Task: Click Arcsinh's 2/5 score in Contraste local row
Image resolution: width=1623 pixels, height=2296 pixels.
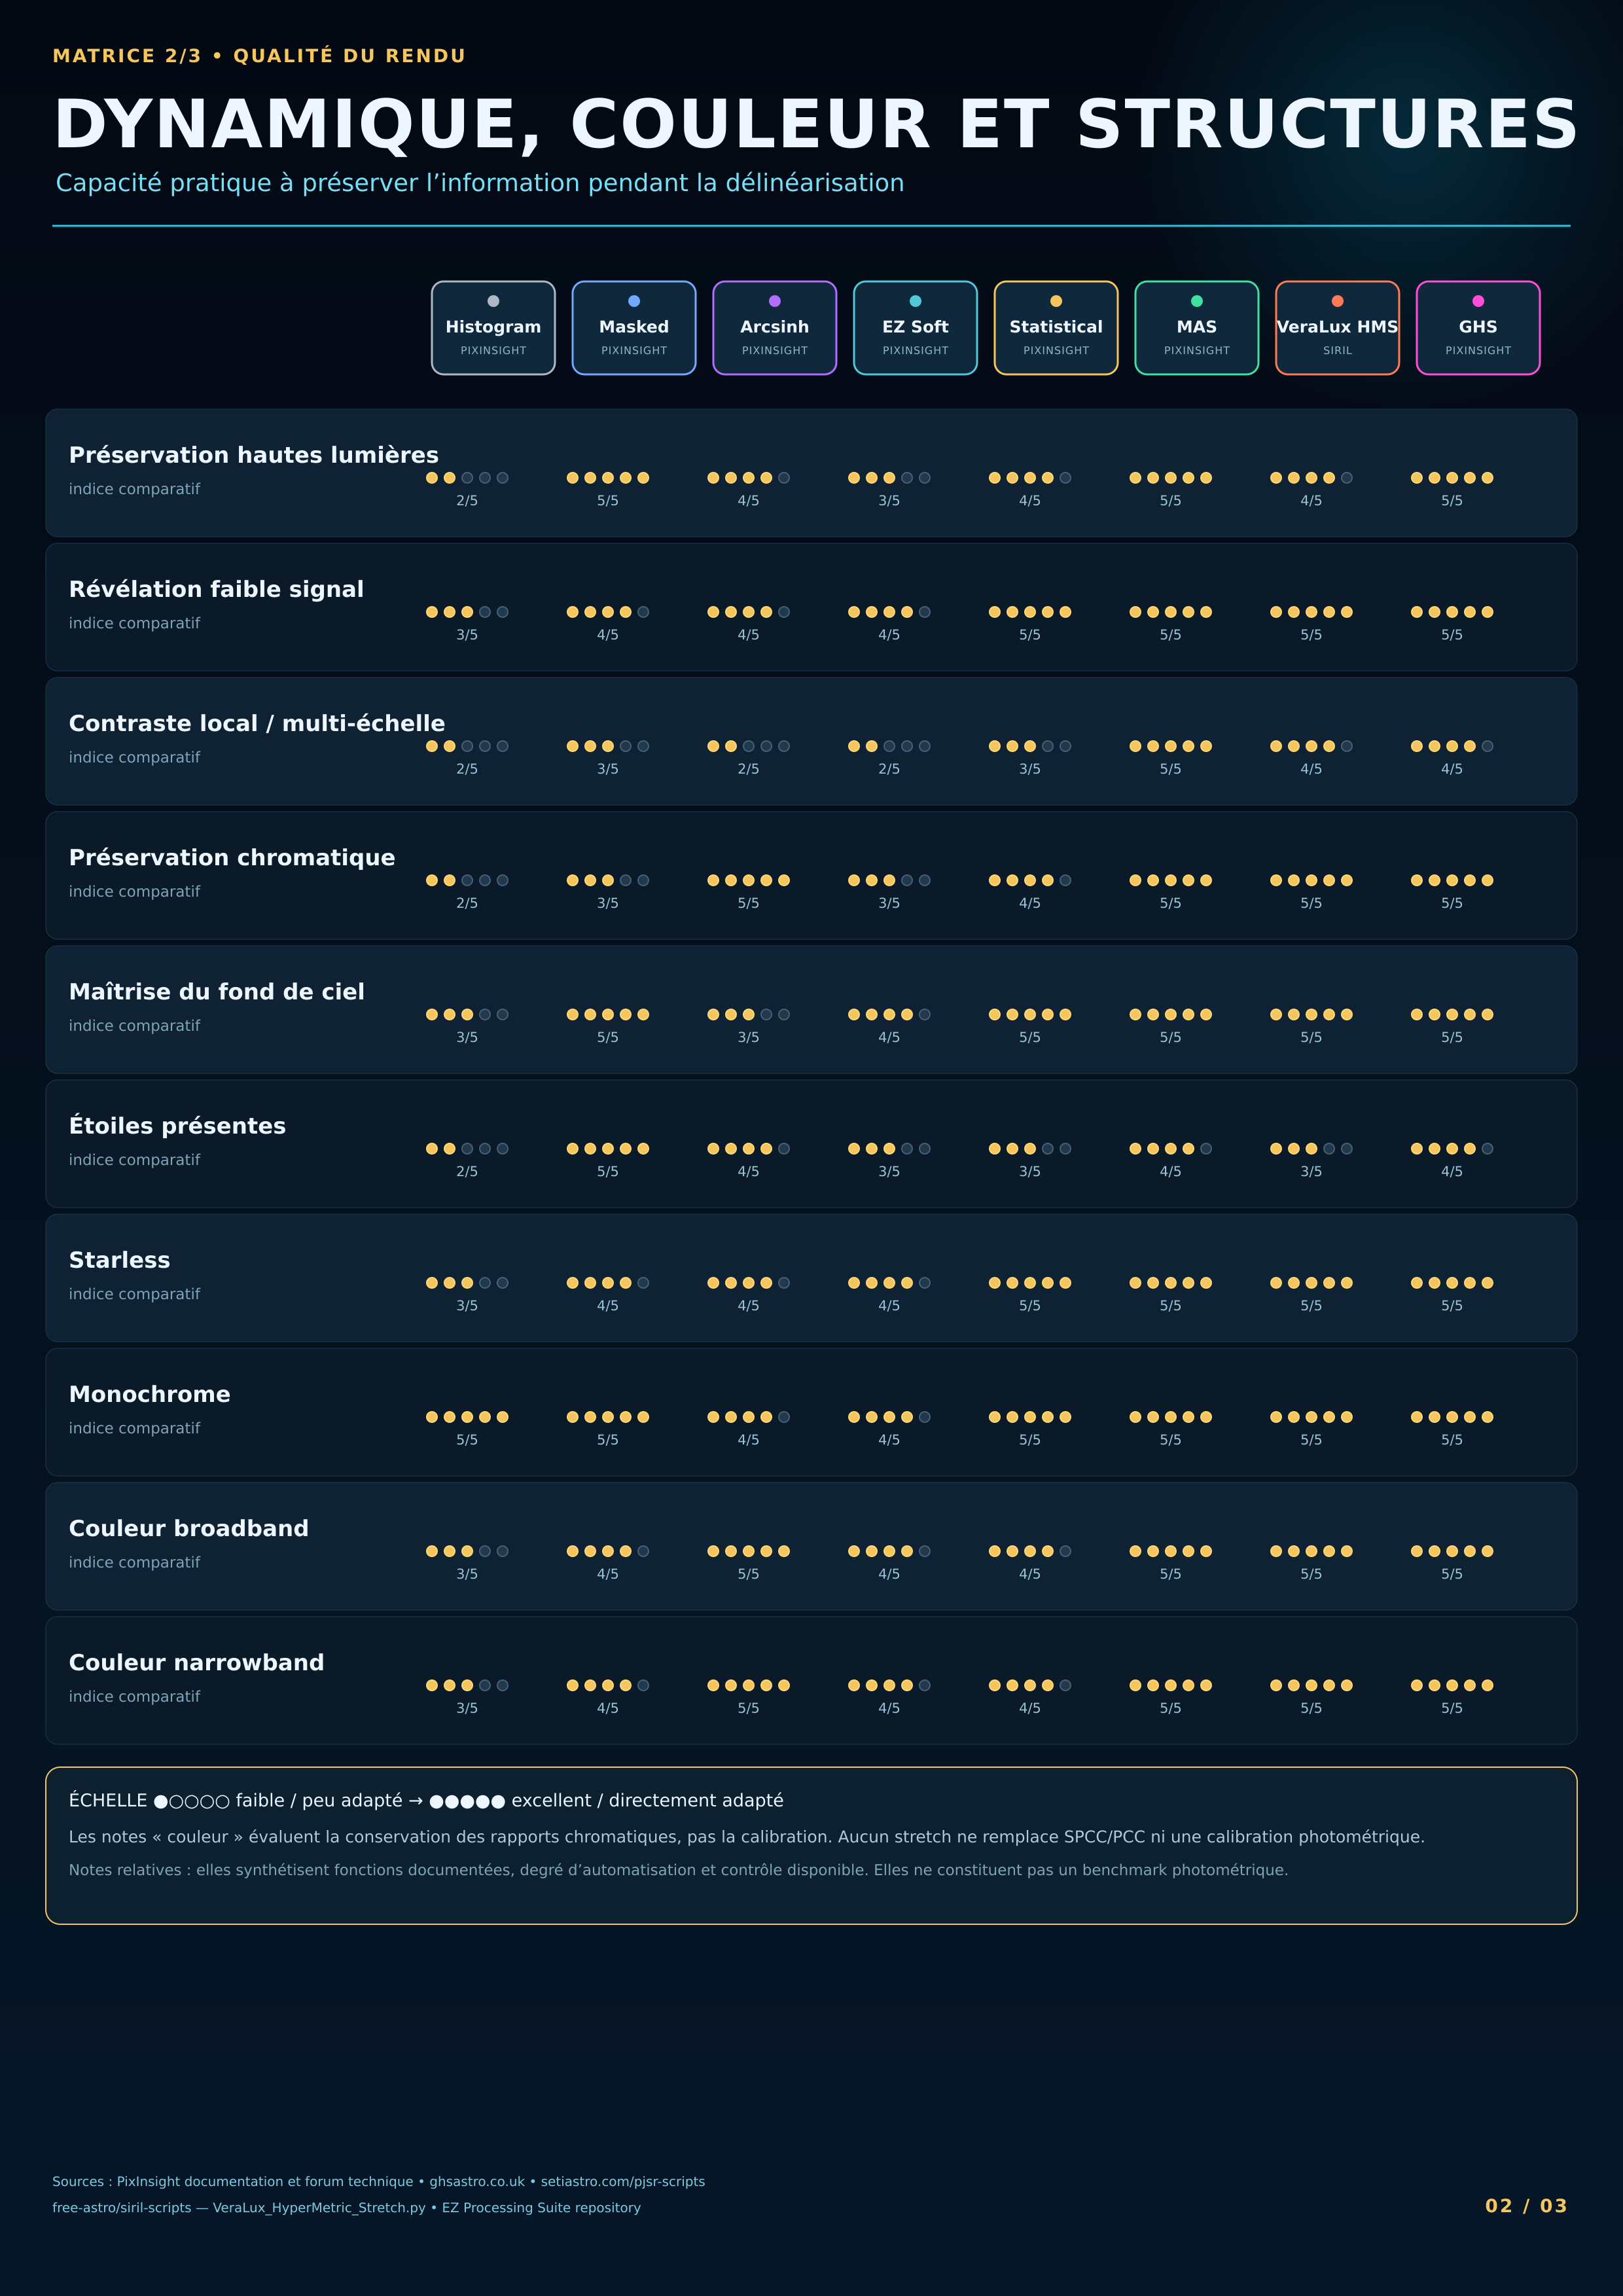Action: pyautogui.click(x=748, y=769)
